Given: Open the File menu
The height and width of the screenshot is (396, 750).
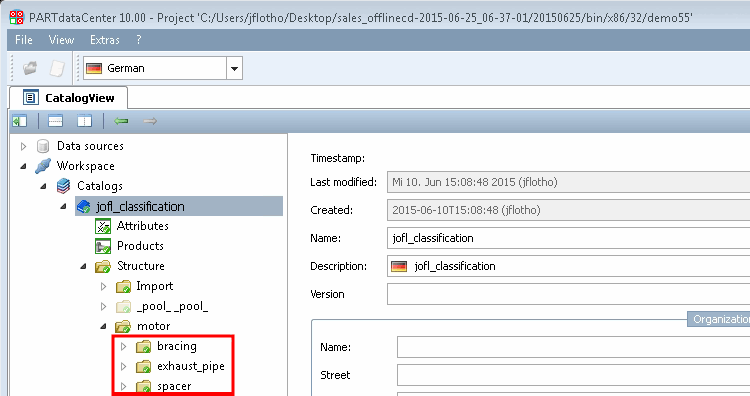Looking at the screenshot, I should pyautogui.click(x=23, y=40).
